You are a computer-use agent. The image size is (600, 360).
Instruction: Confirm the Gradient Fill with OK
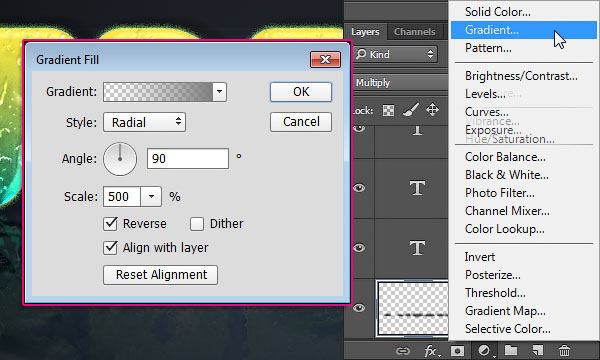click(301, 92)
